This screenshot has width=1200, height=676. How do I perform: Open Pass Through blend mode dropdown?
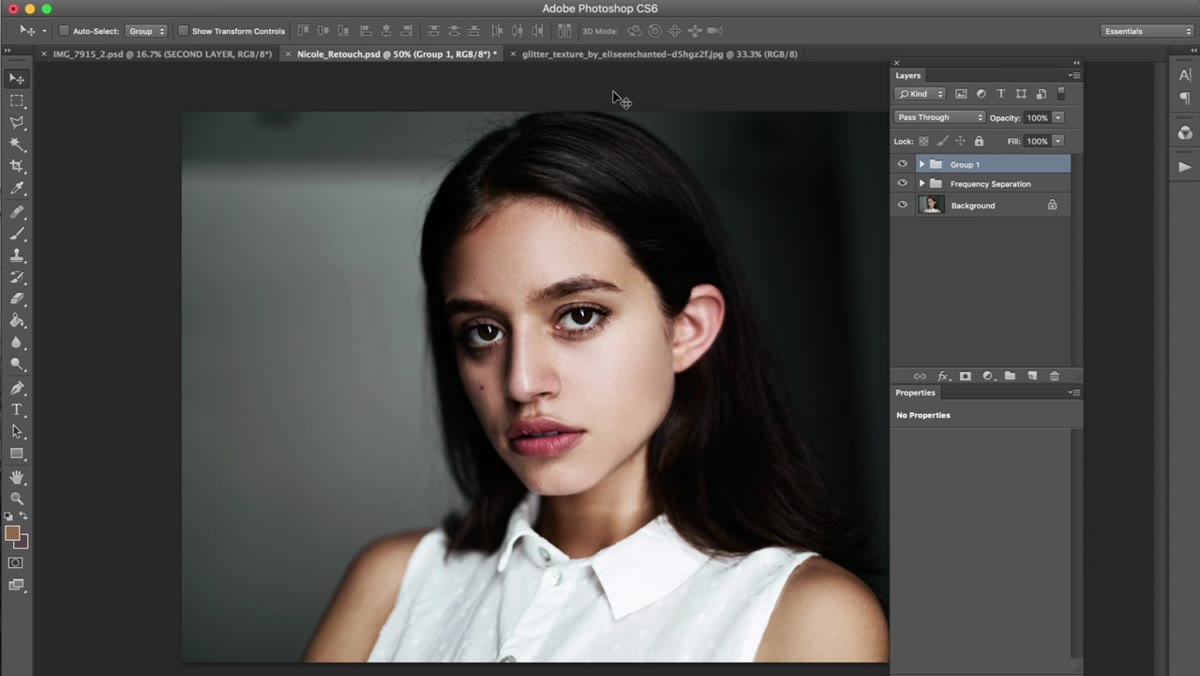point(940,117)
